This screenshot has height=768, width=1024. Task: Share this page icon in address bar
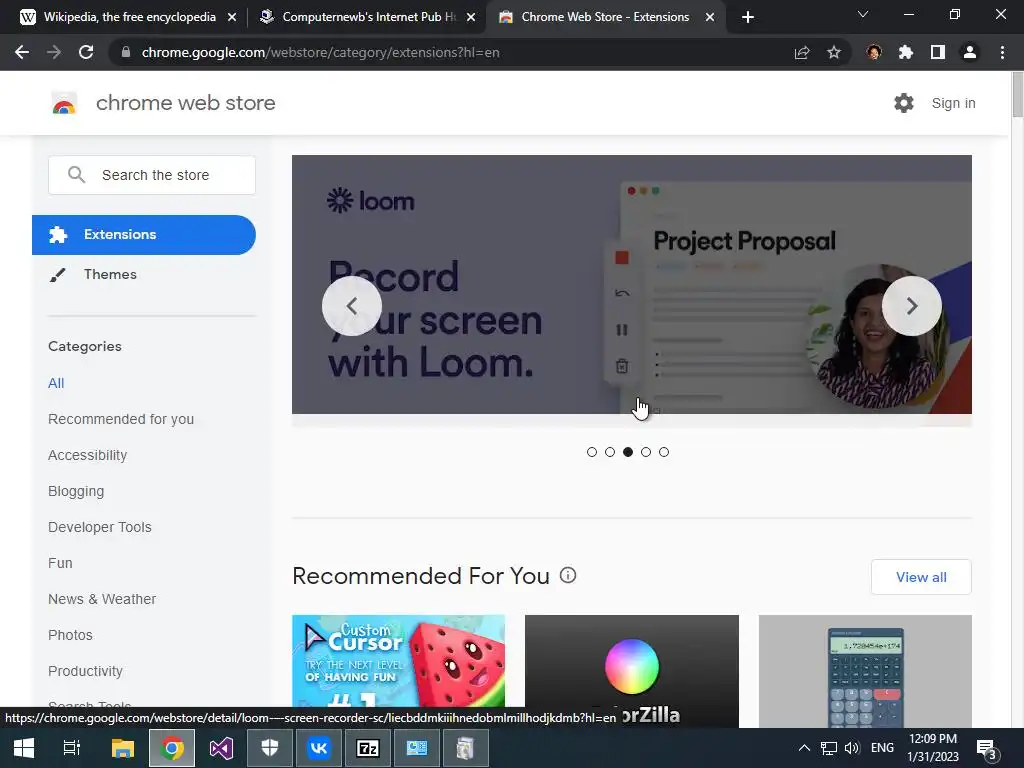(x=801, y=52)
